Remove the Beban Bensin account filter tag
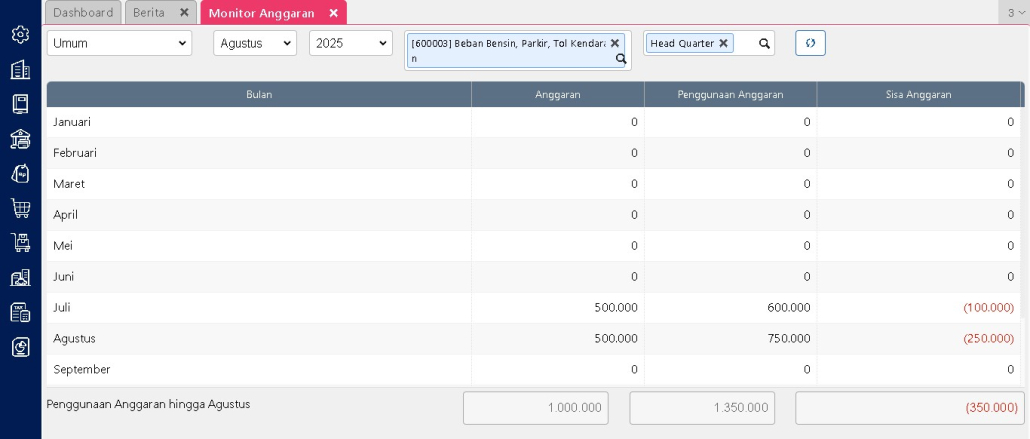The height and width of the screenshot is (439, 1030). 615,43
